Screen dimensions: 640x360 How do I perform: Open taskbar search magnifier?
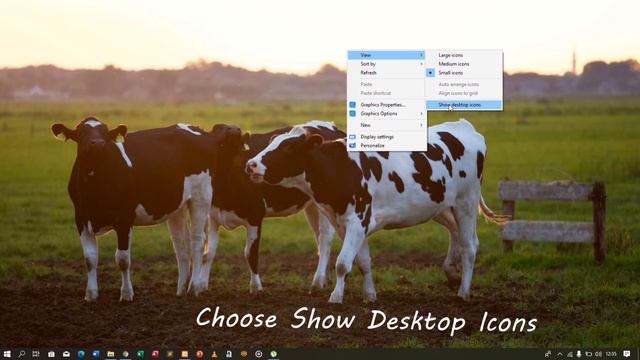tap(22, 354)
